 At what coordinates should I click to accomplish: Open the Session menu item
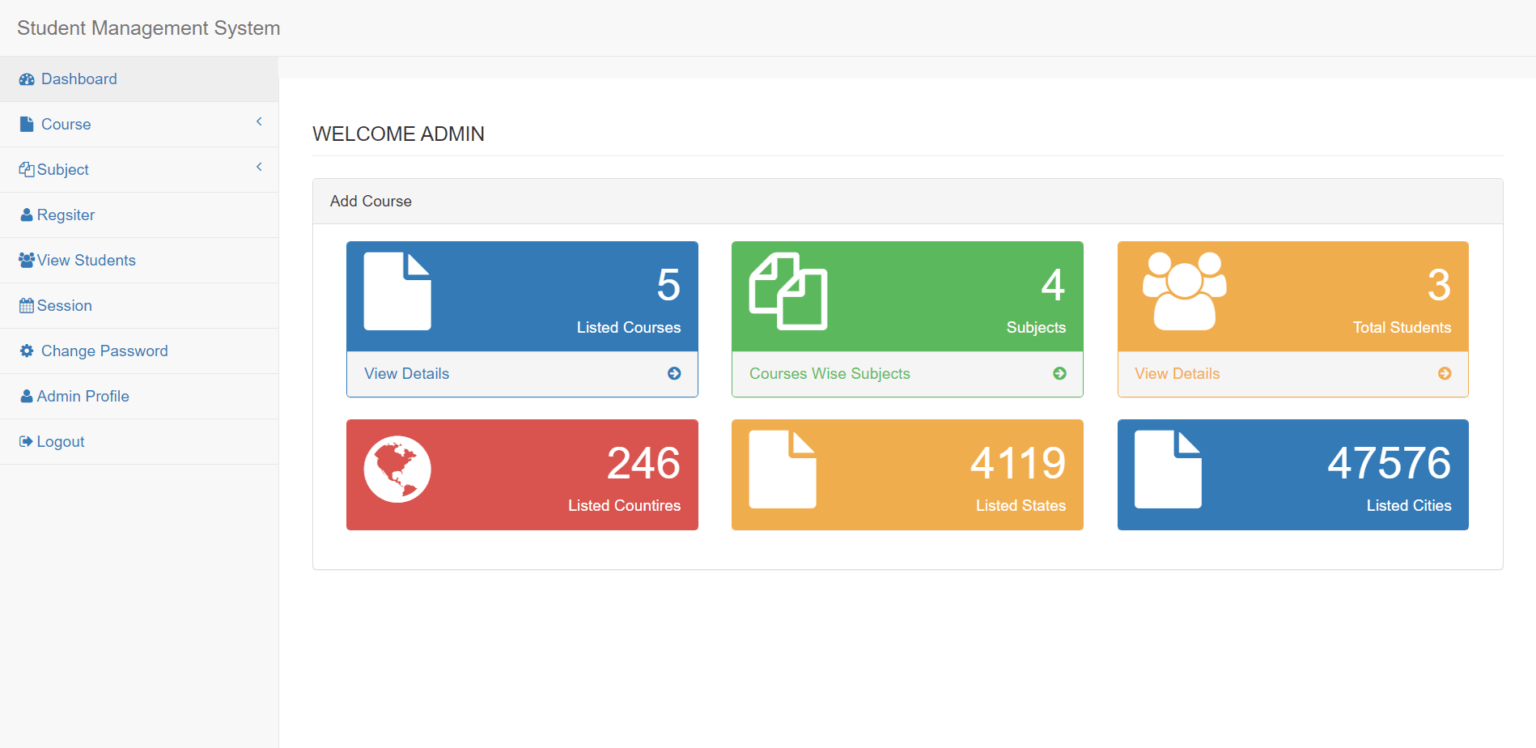(x=64, y=306)
